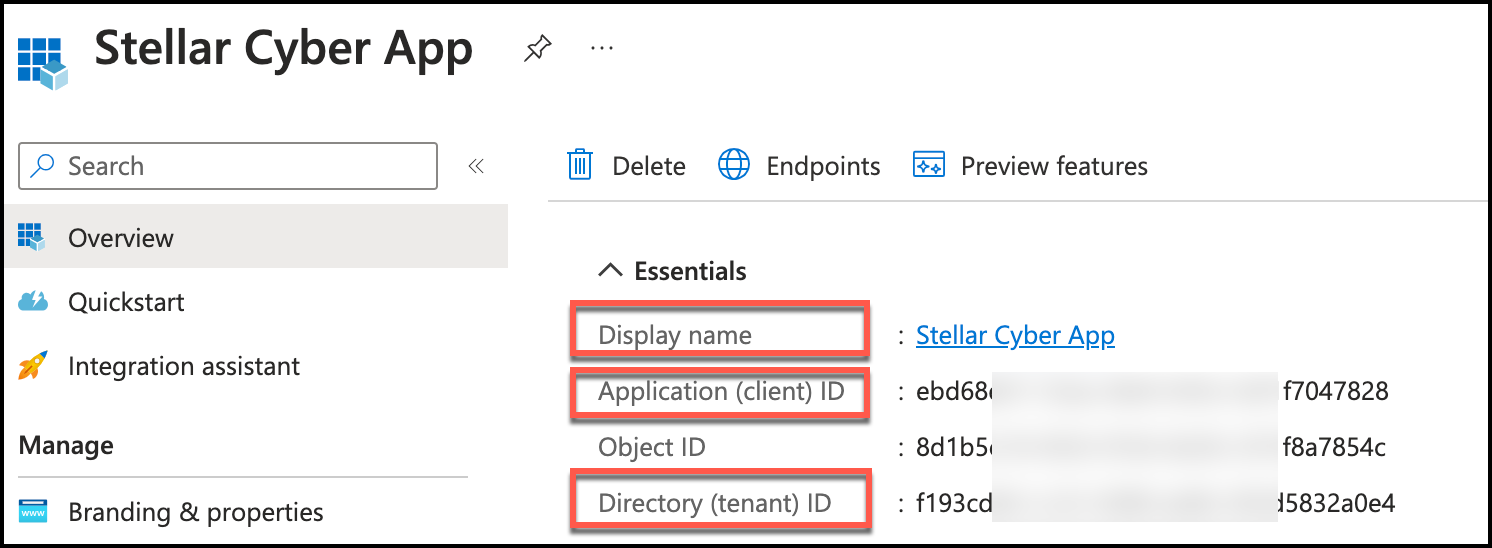Click the pin icon beside the app title
Screen dimensions: 1492x548
tap(538, 49)
